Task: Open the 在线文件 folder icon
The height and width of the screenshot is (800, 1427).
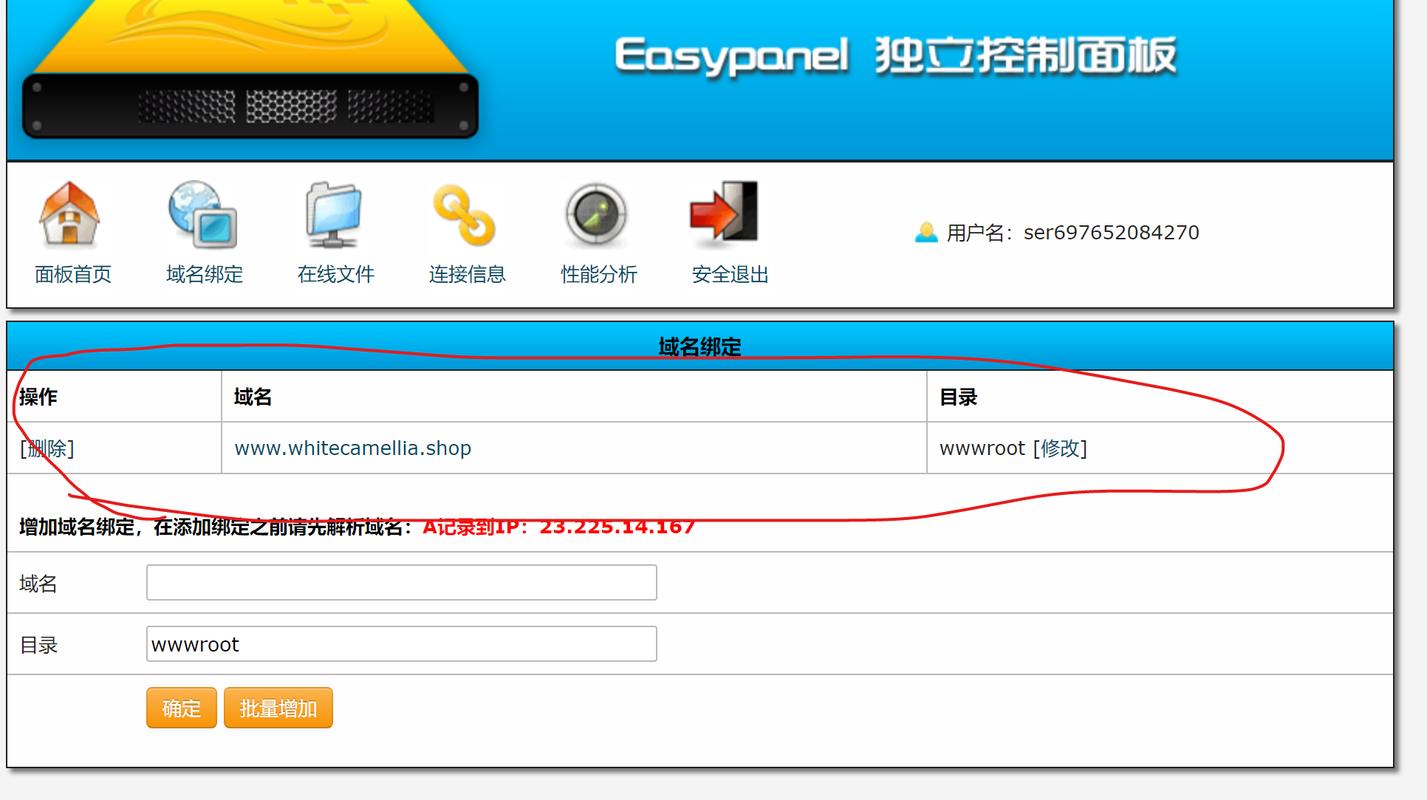Action: tap(334, 214)
